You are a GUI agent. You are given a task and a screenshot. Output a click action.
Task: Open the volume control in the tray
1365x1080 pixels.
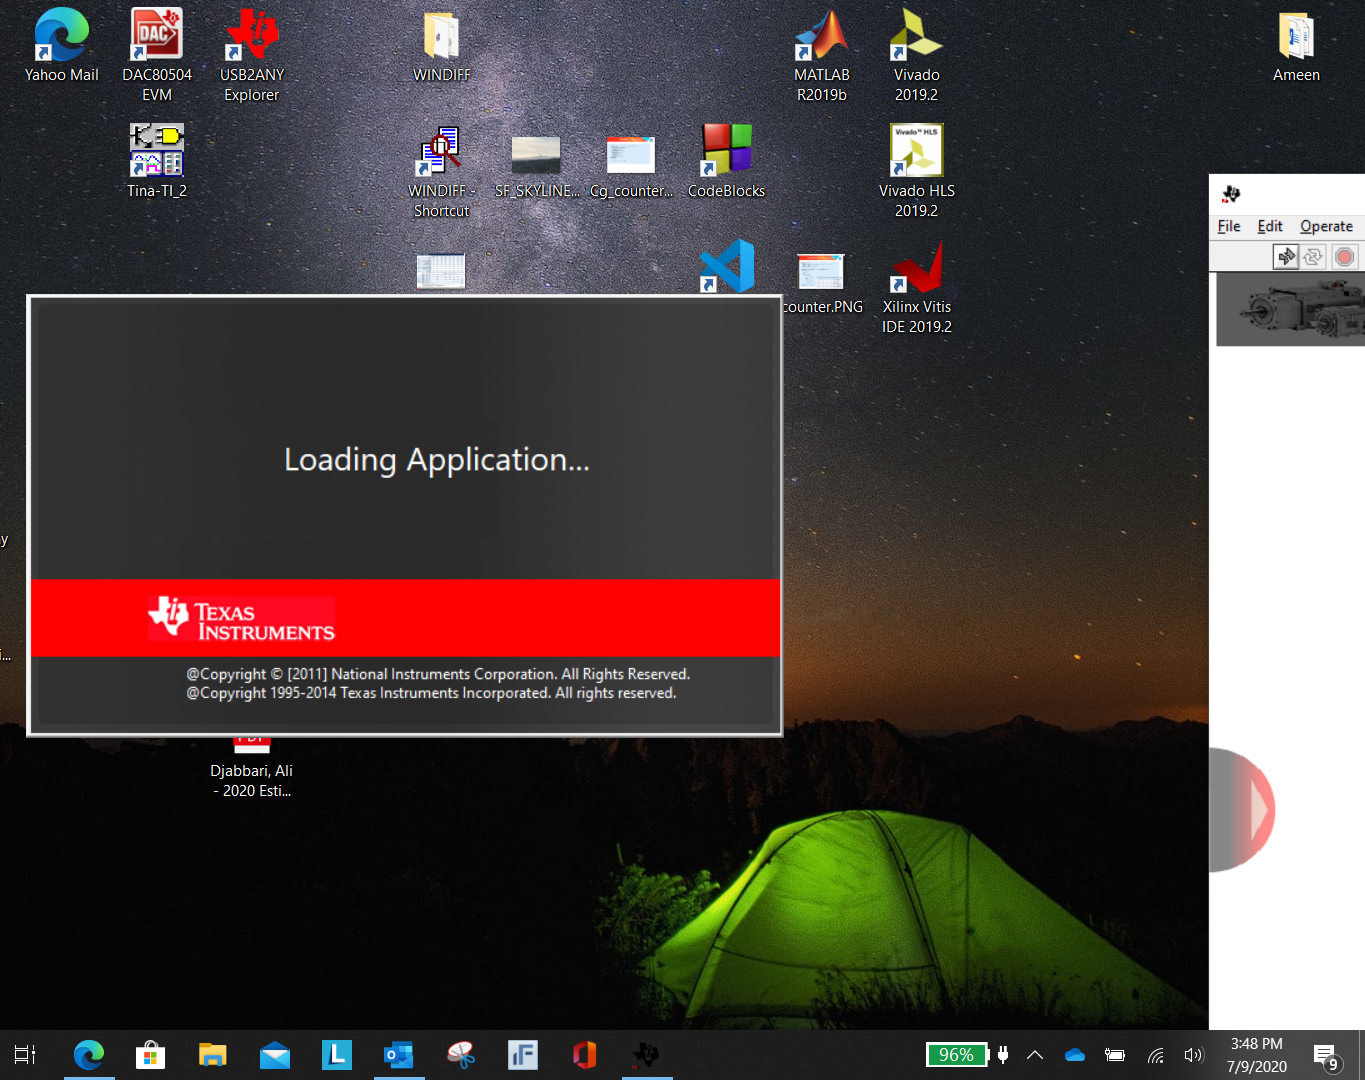pos(1193,1055)
